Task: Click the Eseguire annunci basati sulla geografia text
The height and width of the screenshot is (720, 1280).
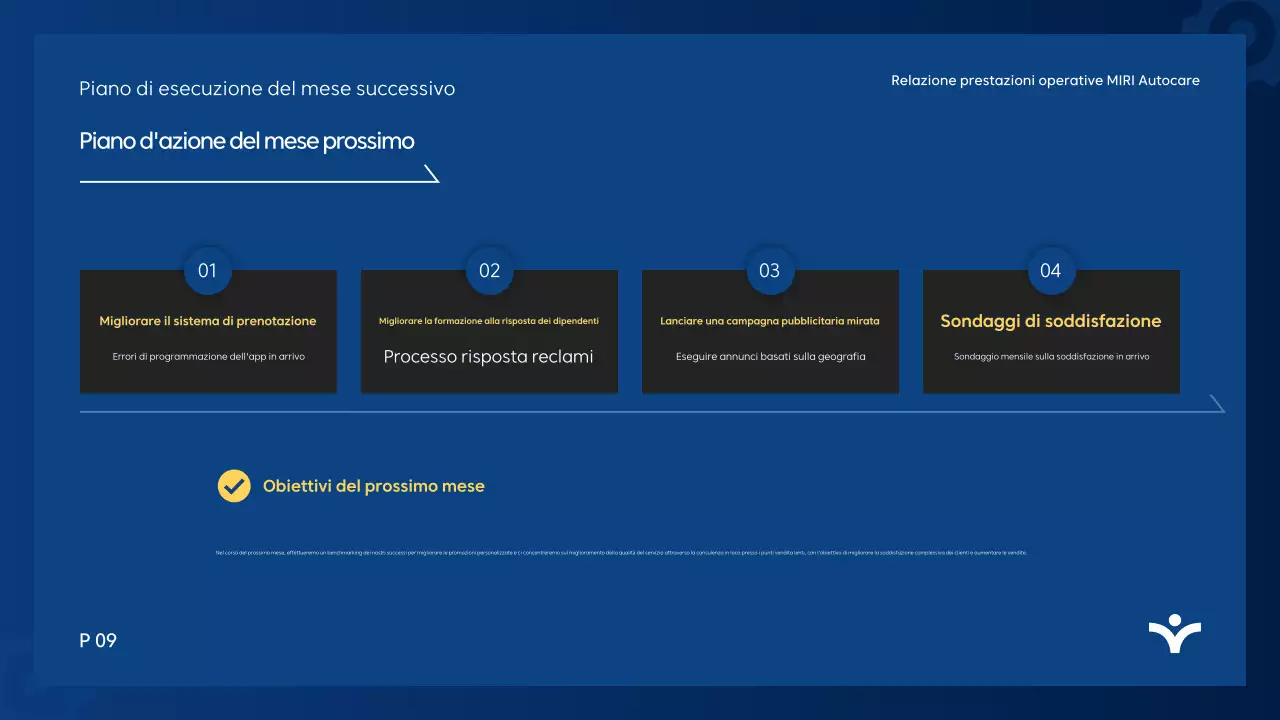Action: coord(770,355)
